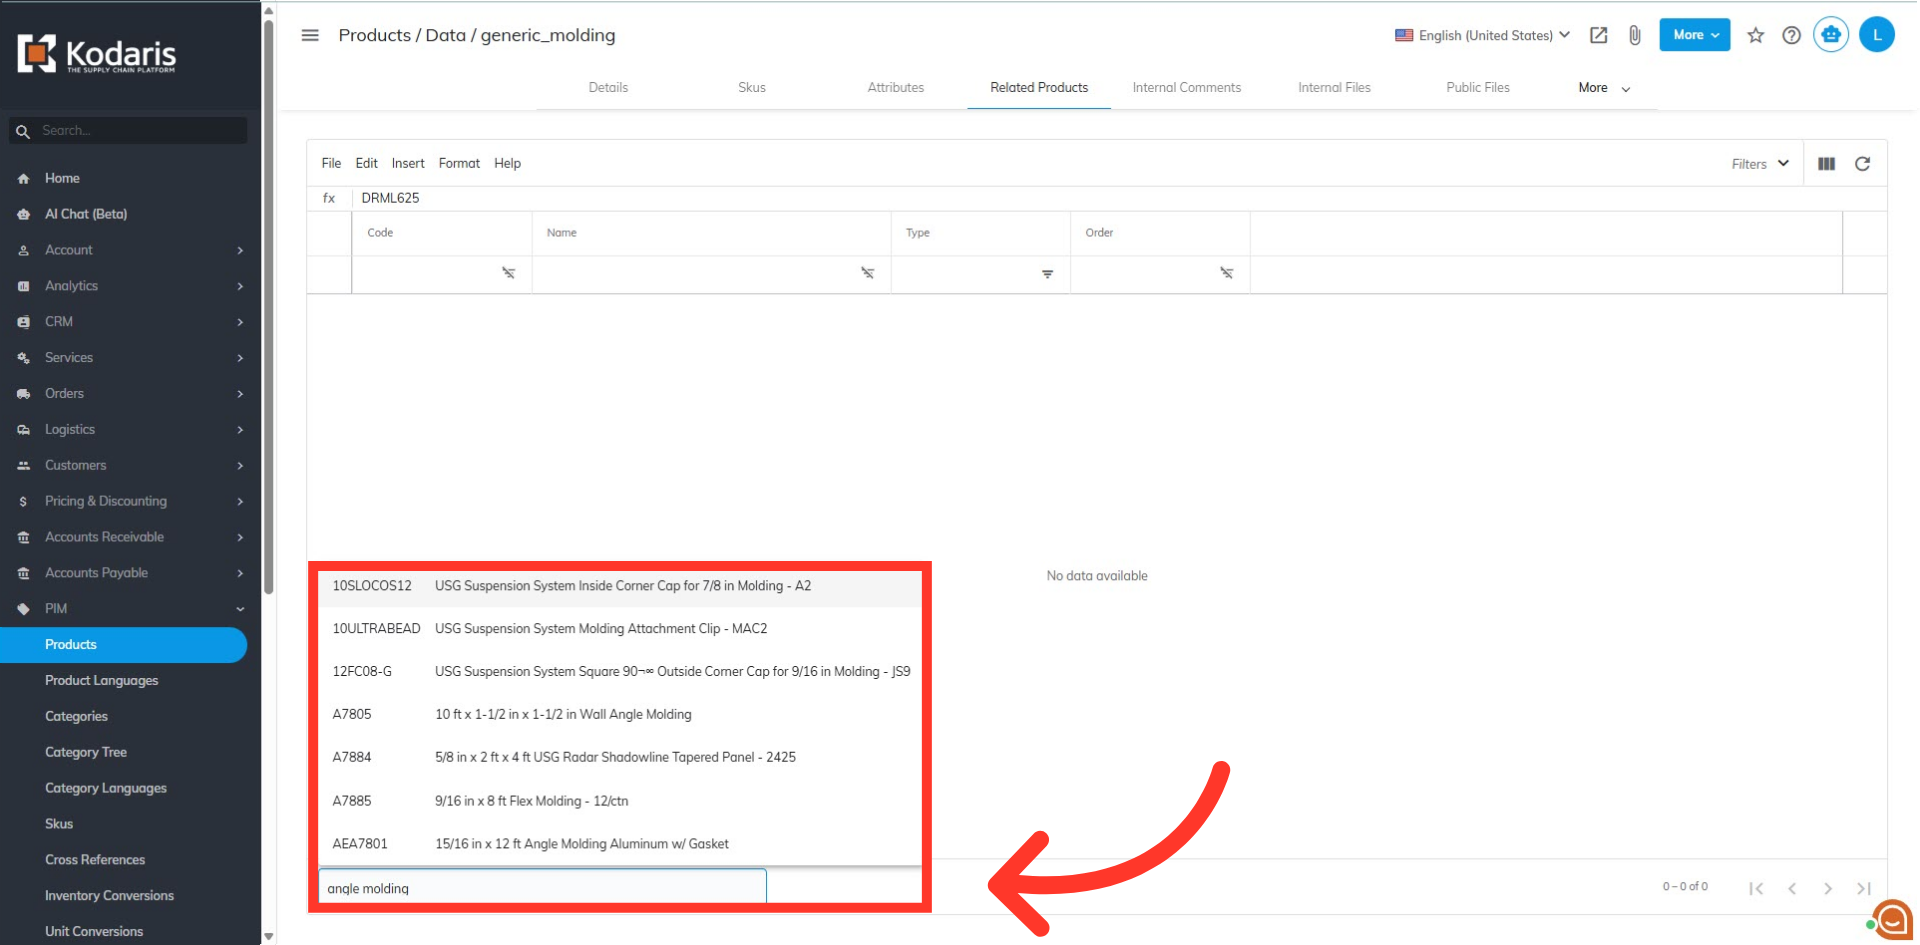Image resolution: width=1920 pixels, height=945 pixels.
Task: Go to previous page of results
Action: [x=1792, y=888]
